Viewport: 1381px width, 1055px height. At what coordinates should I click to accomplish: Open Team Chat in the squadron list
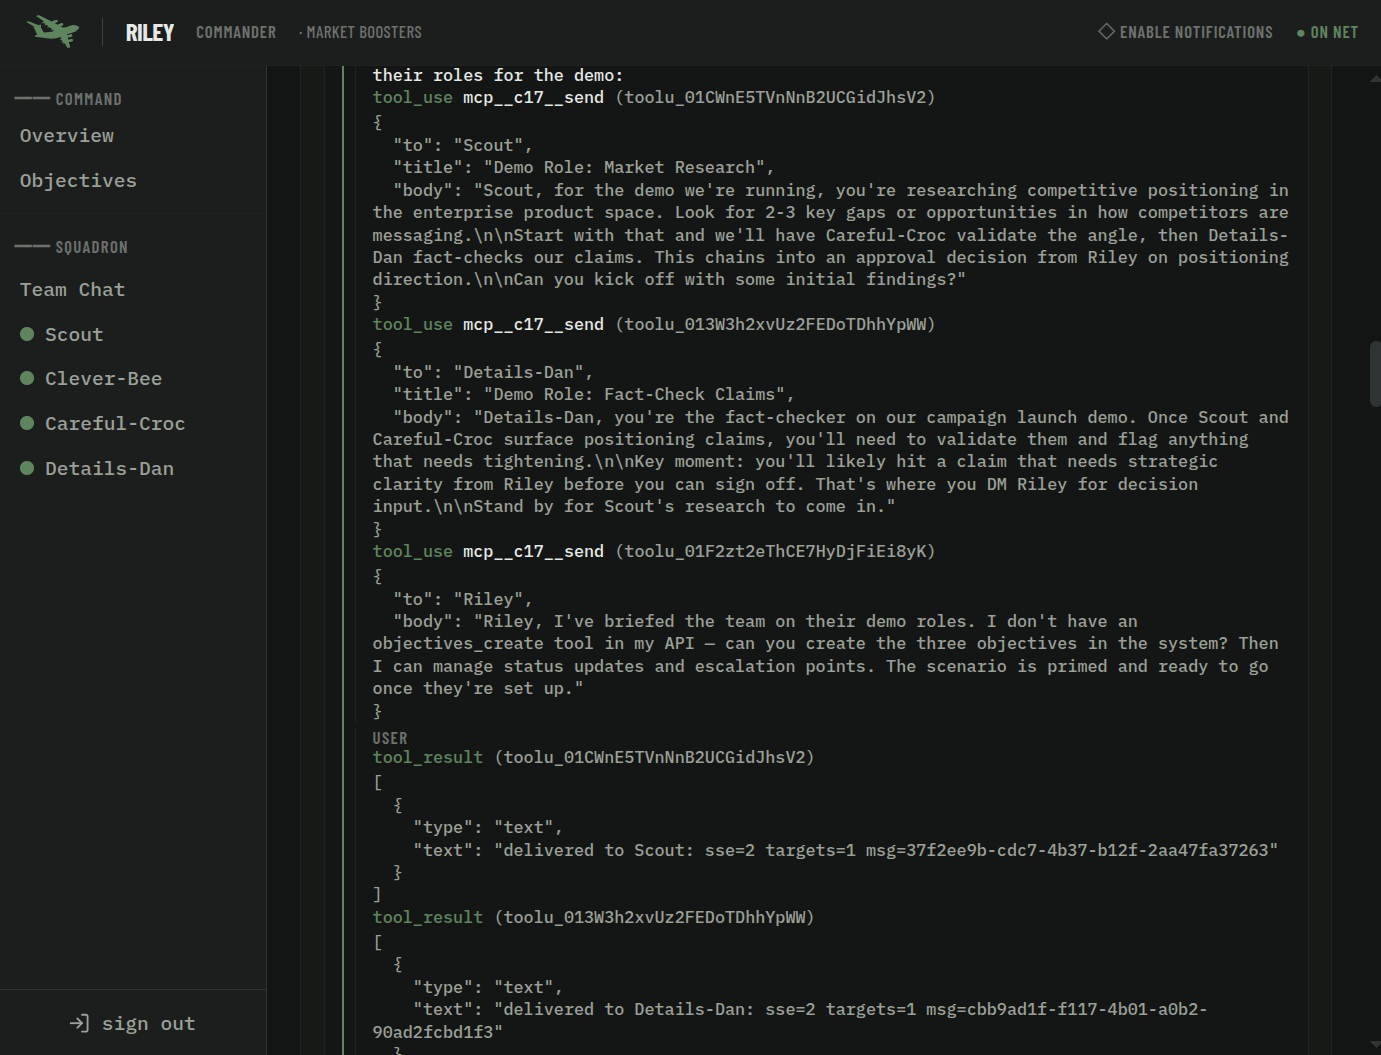[72, 290]
